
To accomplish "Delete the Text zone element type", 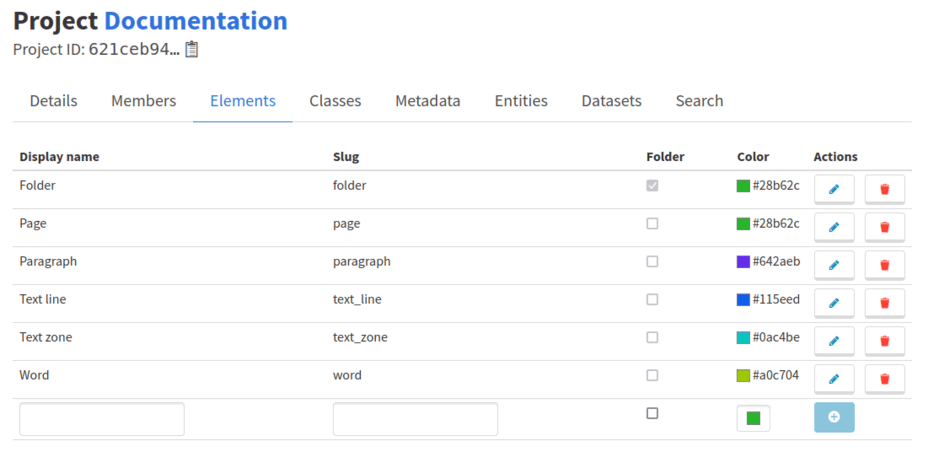I will tap(884, 341).
